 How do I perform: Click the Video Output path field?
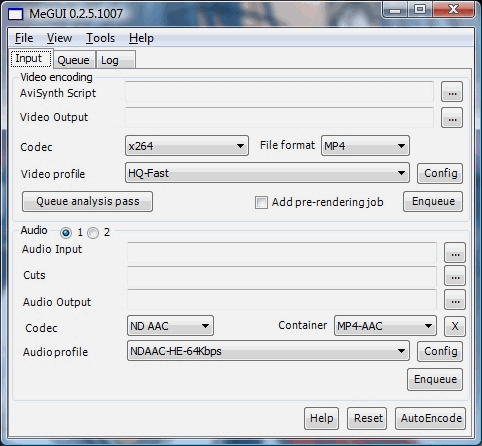(x=279, y=117)
